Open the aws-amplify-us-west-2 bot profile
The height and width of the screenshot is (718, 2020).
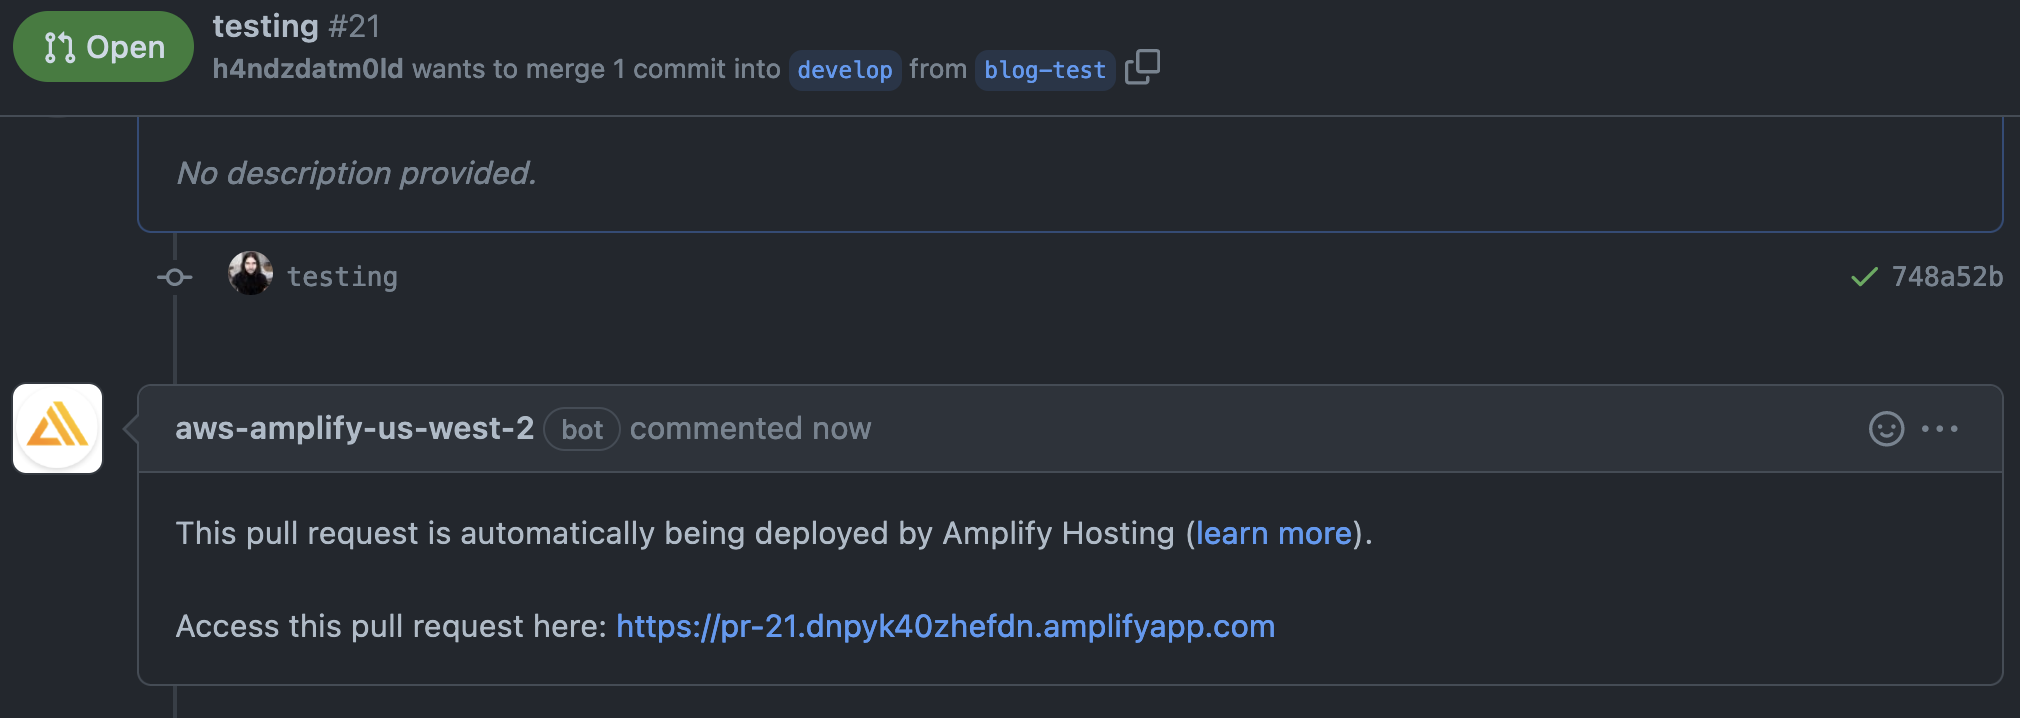pyautogui.click(x=354, y=428)
